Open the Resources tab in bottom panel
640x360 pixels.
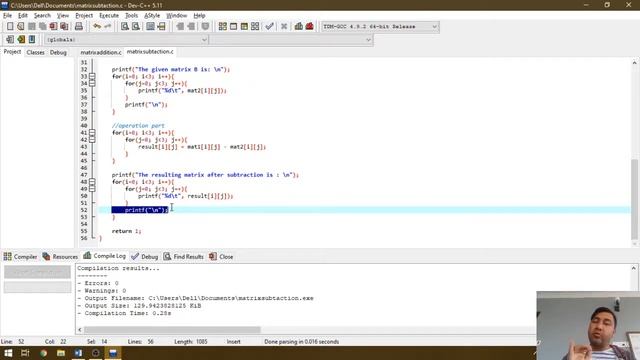[x=60, y=256]
